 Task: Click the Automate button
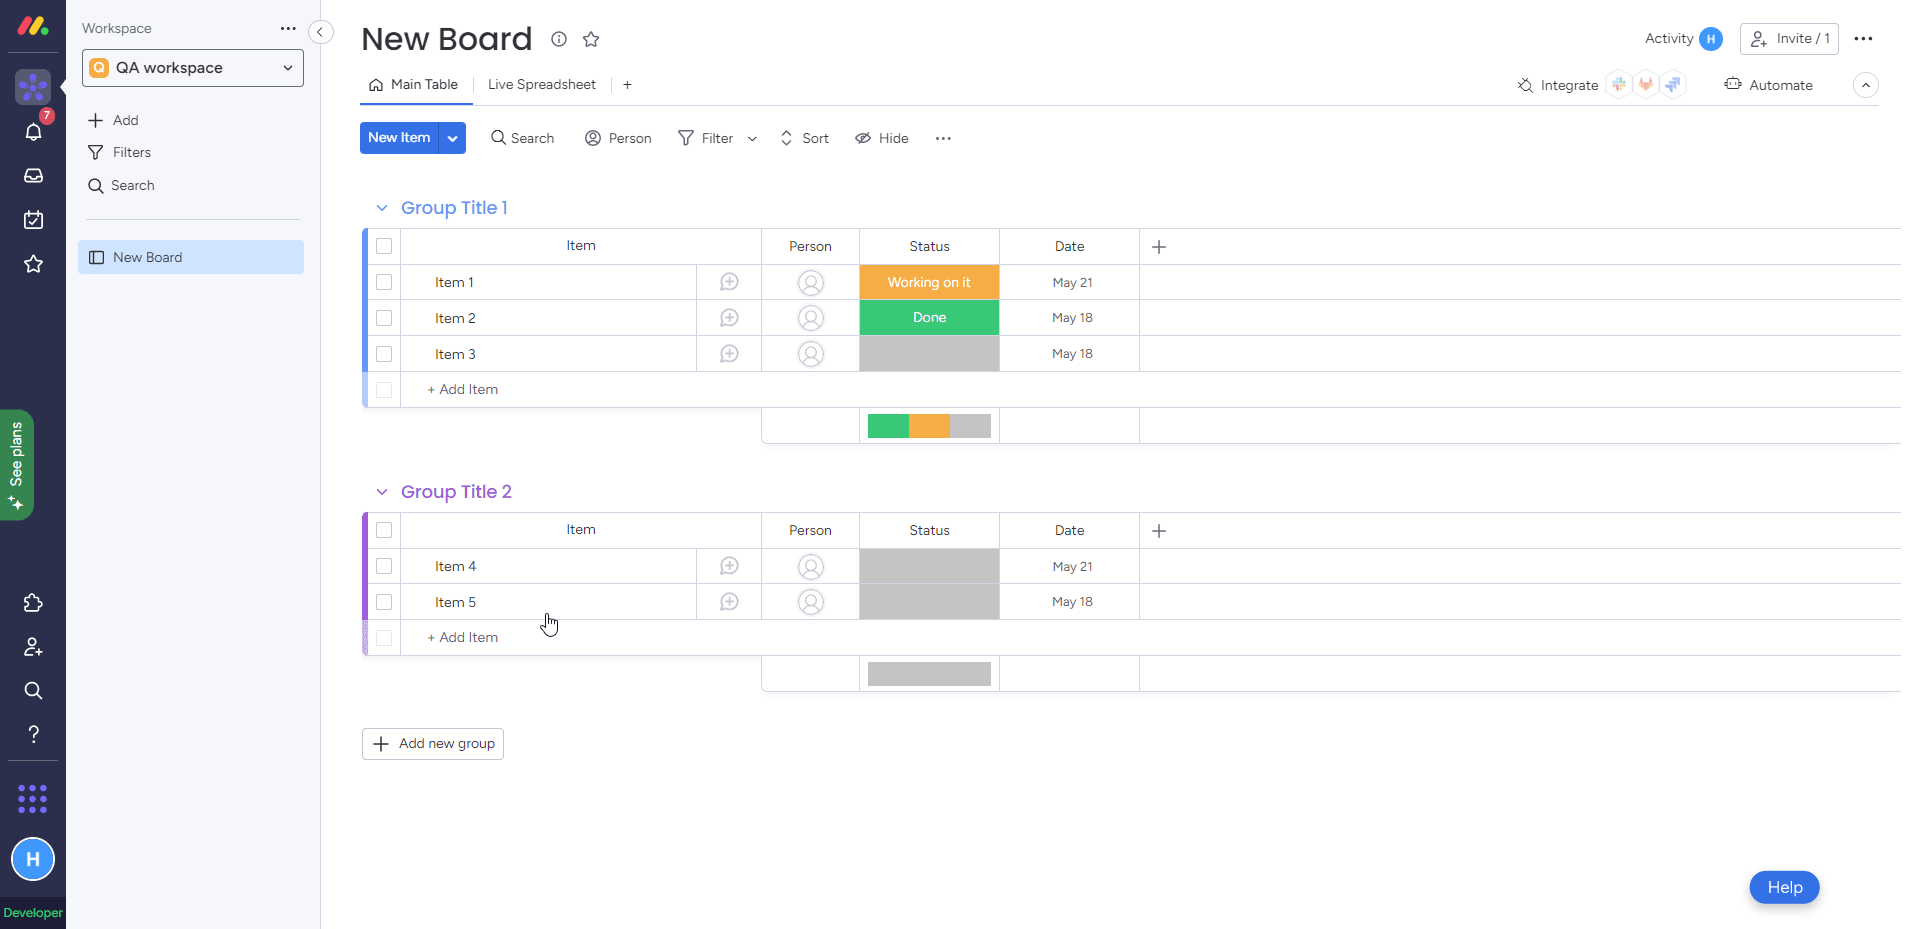1768,85
